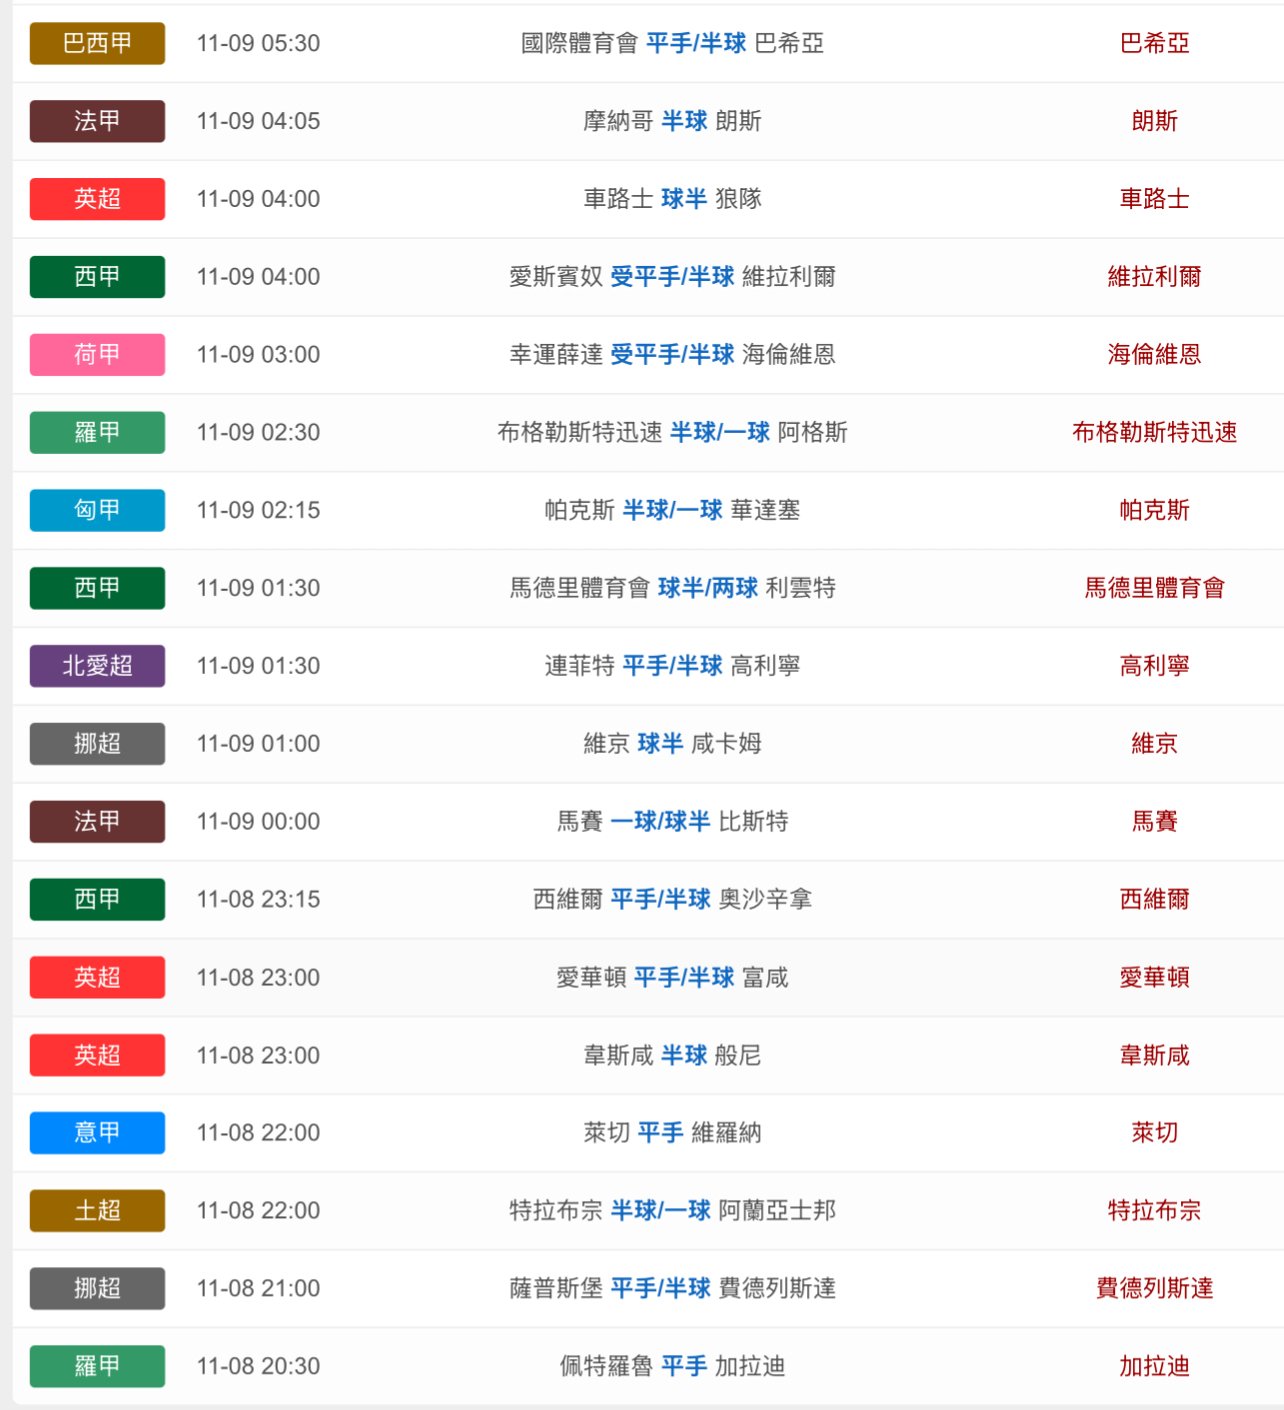
Task: Open 半球 handicap for 韋斯咸 vs 般尼
Action: (x=684, y=1055)
